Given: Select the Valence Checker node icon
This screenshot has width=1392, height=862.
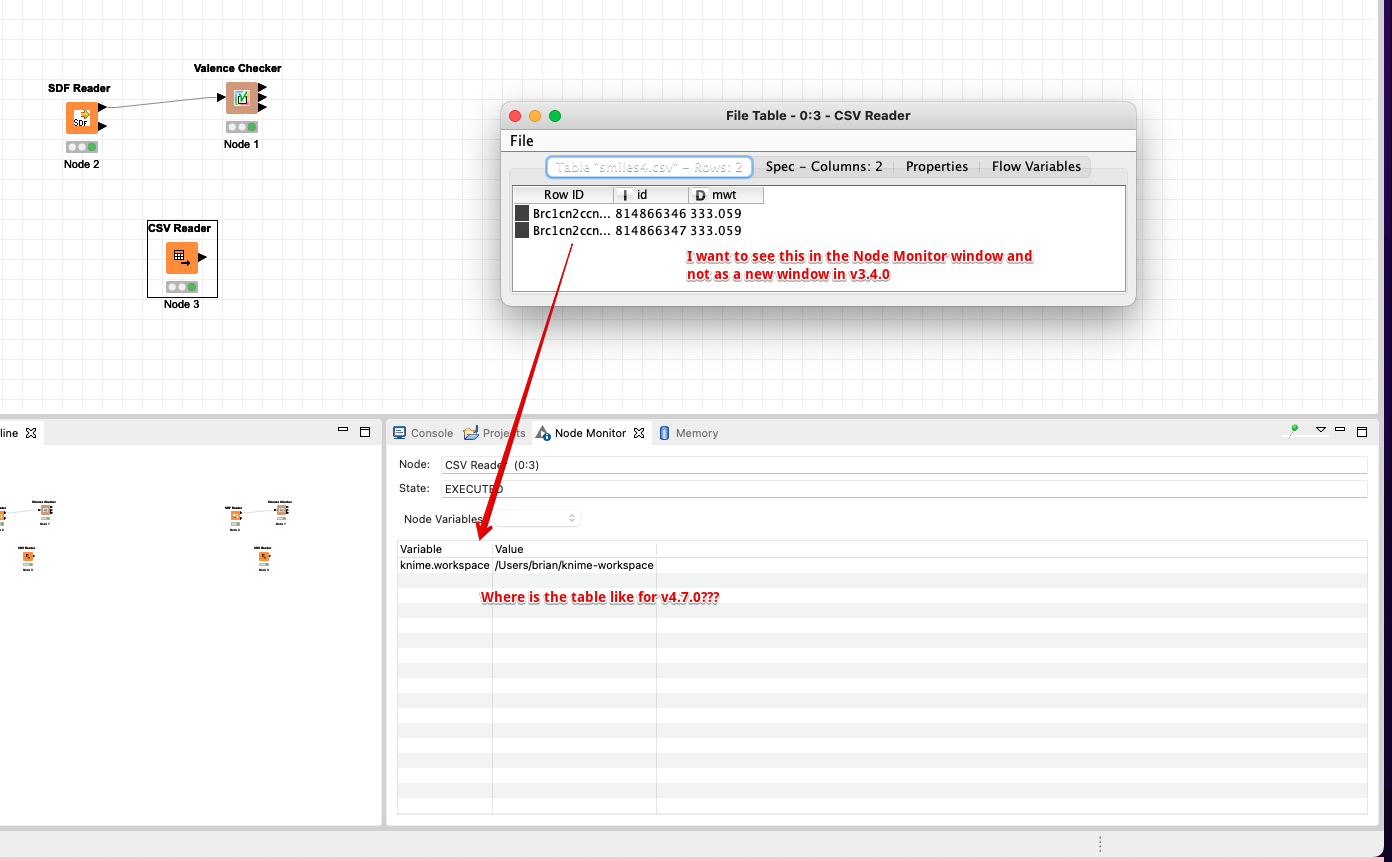Looking at the screenshot, I should [241, 98].
